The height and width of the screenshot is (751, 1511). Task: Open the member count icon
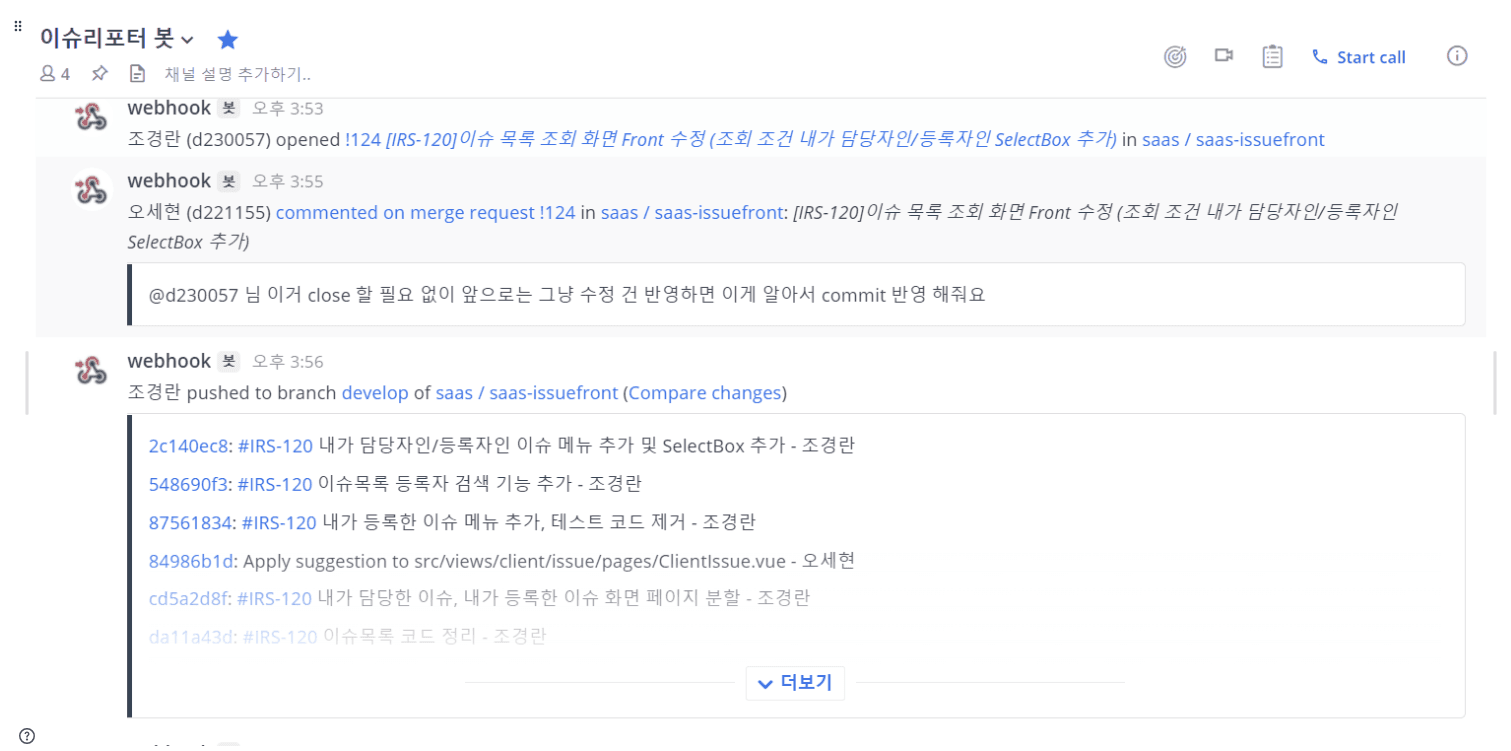tap(54, 73)
